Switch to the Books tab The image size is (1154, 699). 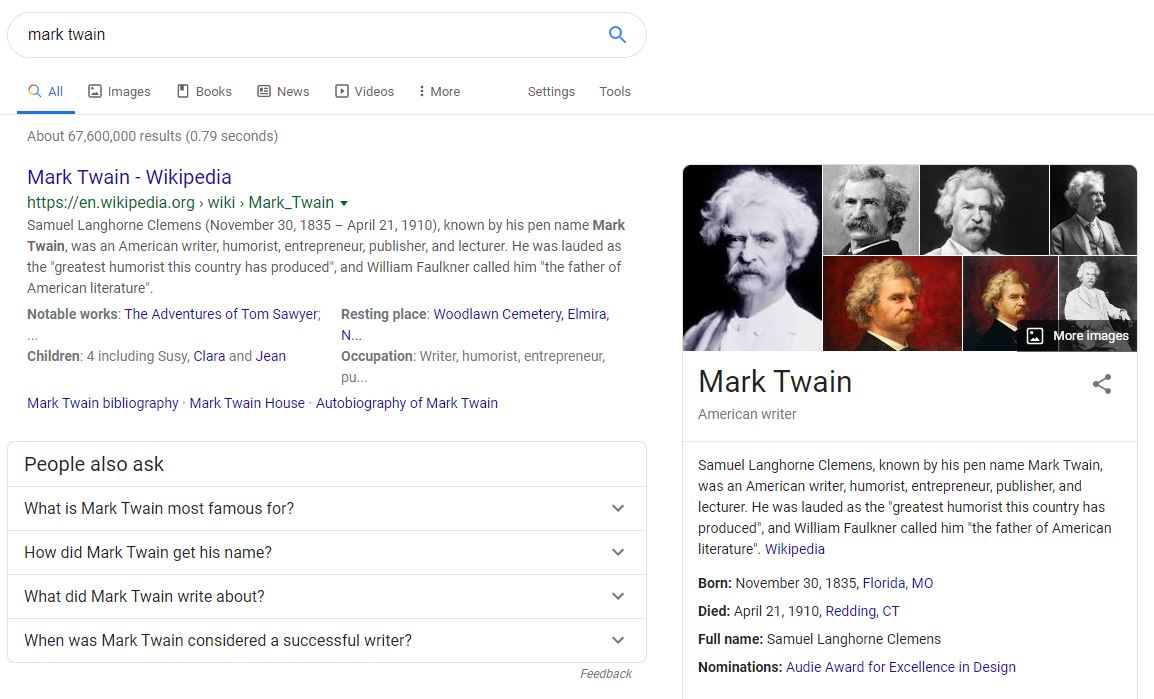(x=205, y=91)
